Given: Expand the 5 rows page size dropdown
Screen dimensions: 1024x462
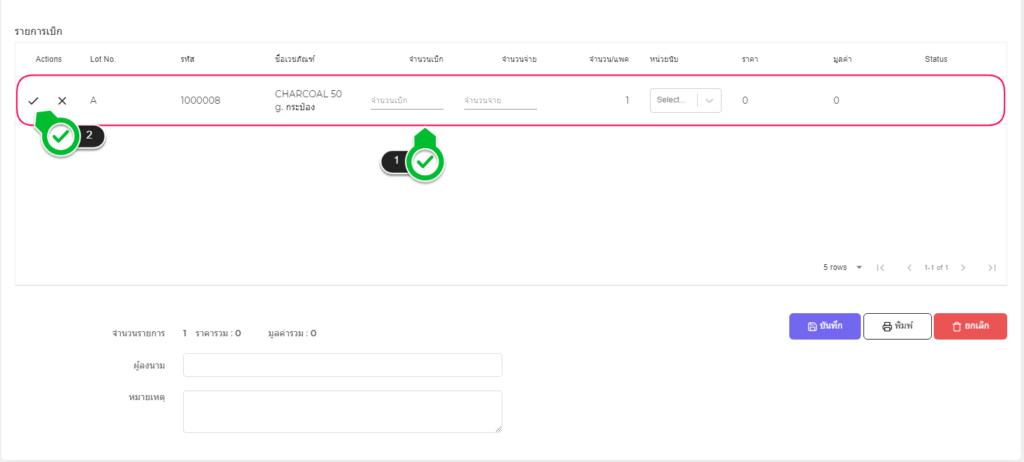Looking at the screenshot, I should (841, 268).
